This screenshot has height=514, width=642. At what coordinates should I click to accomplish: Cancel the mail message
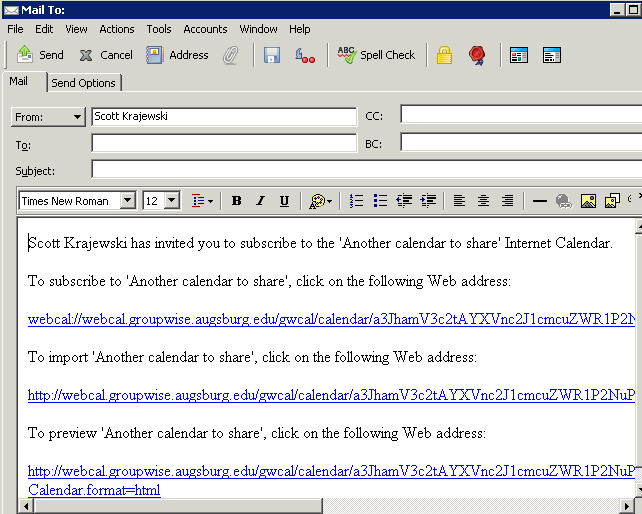point(106,55)
